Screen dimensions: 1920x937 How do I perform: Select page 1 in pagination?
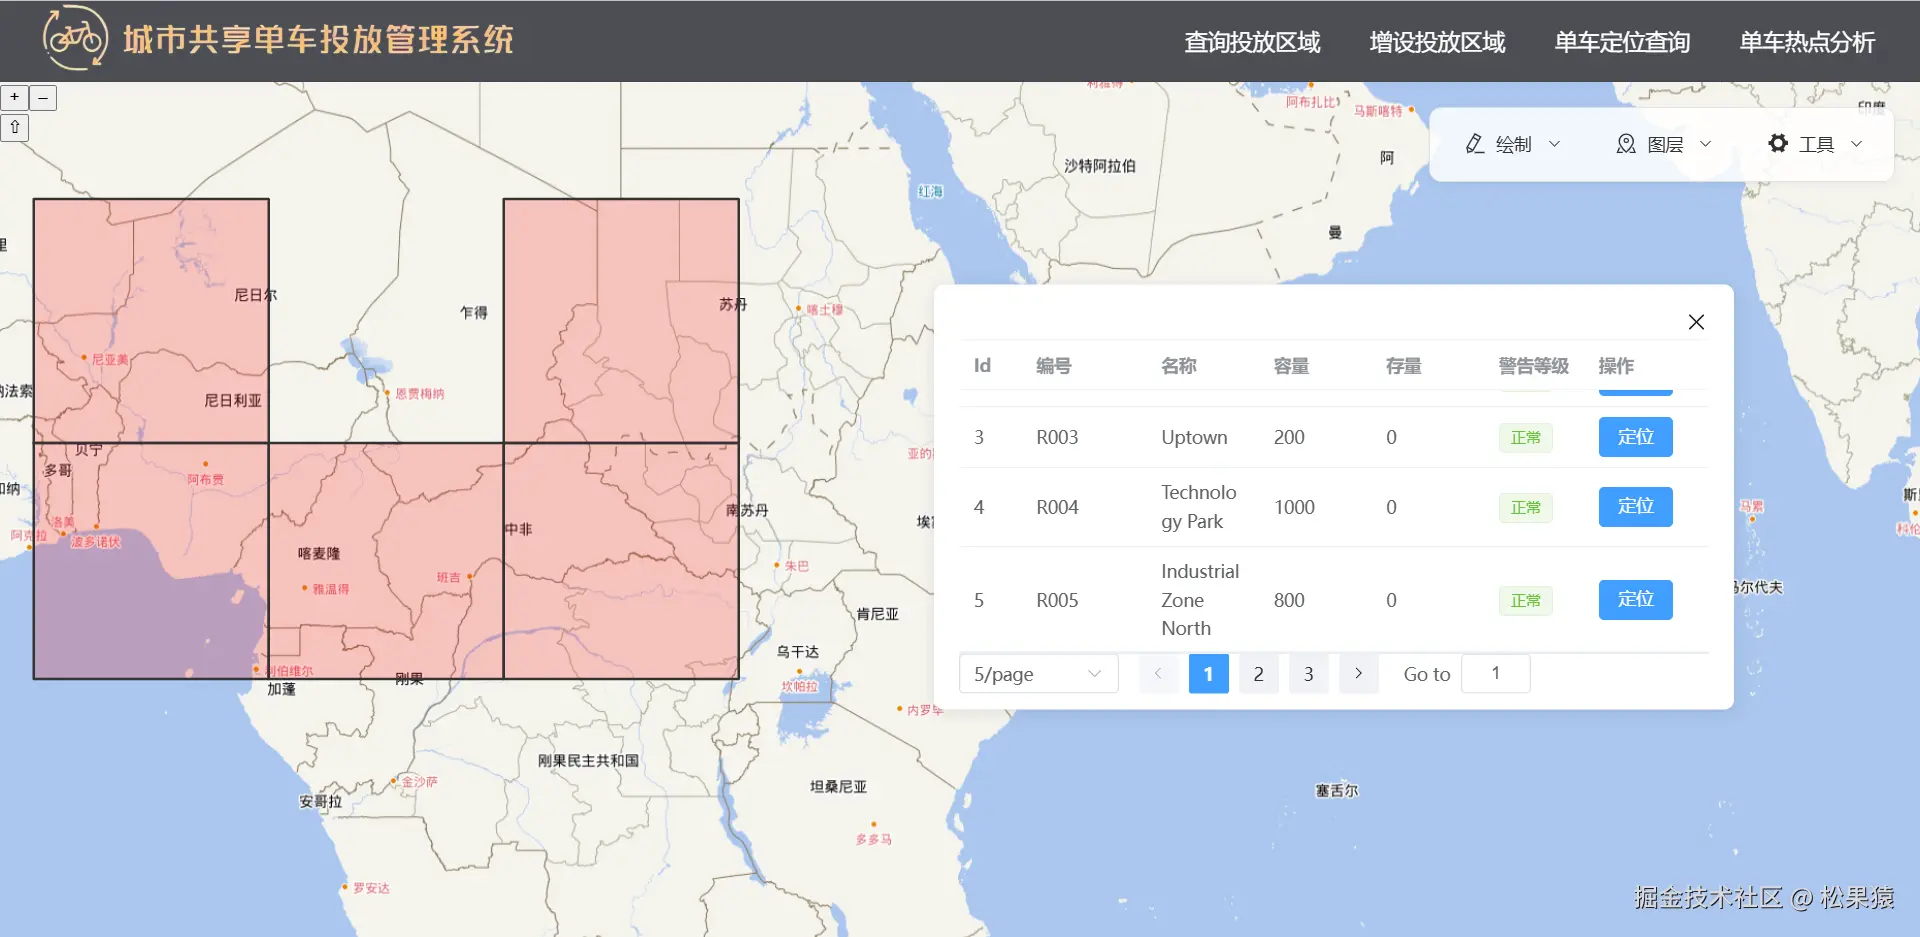(x=1208, y=674)
